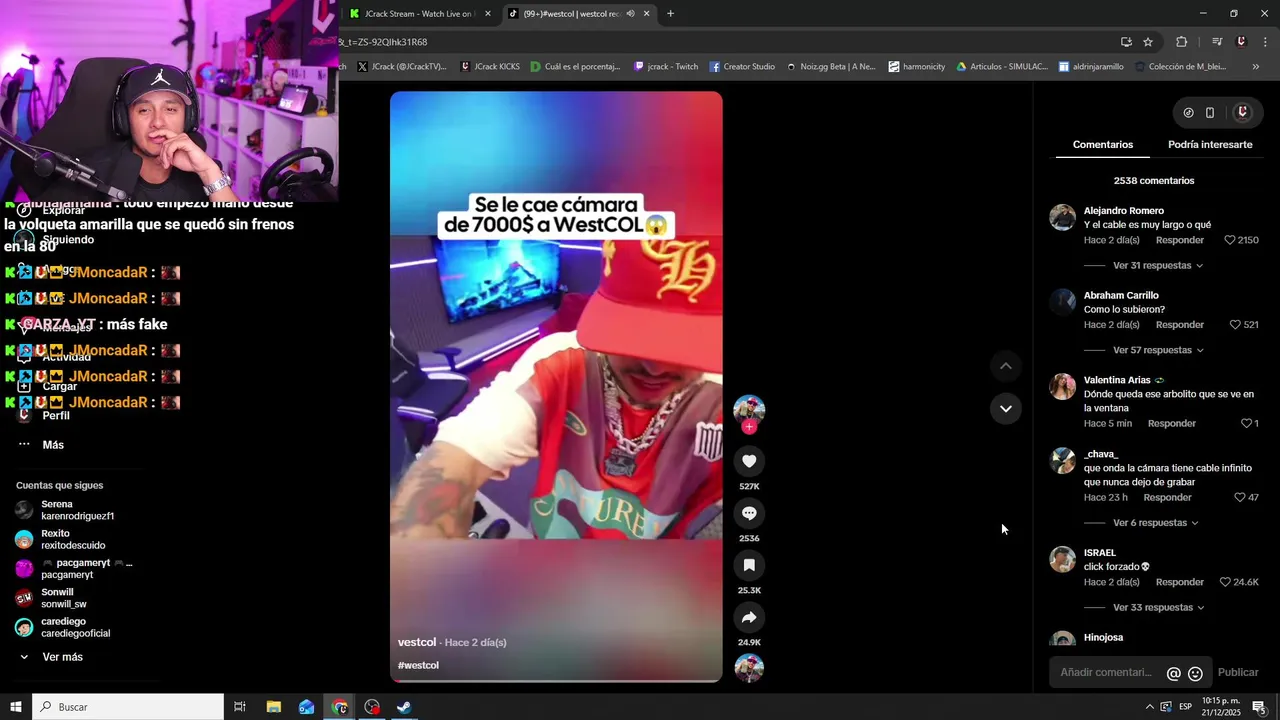Screen dimensions: 1280x720
Task: Open the media control icon in Chrome toolbar
Action: click(1217, 42)
